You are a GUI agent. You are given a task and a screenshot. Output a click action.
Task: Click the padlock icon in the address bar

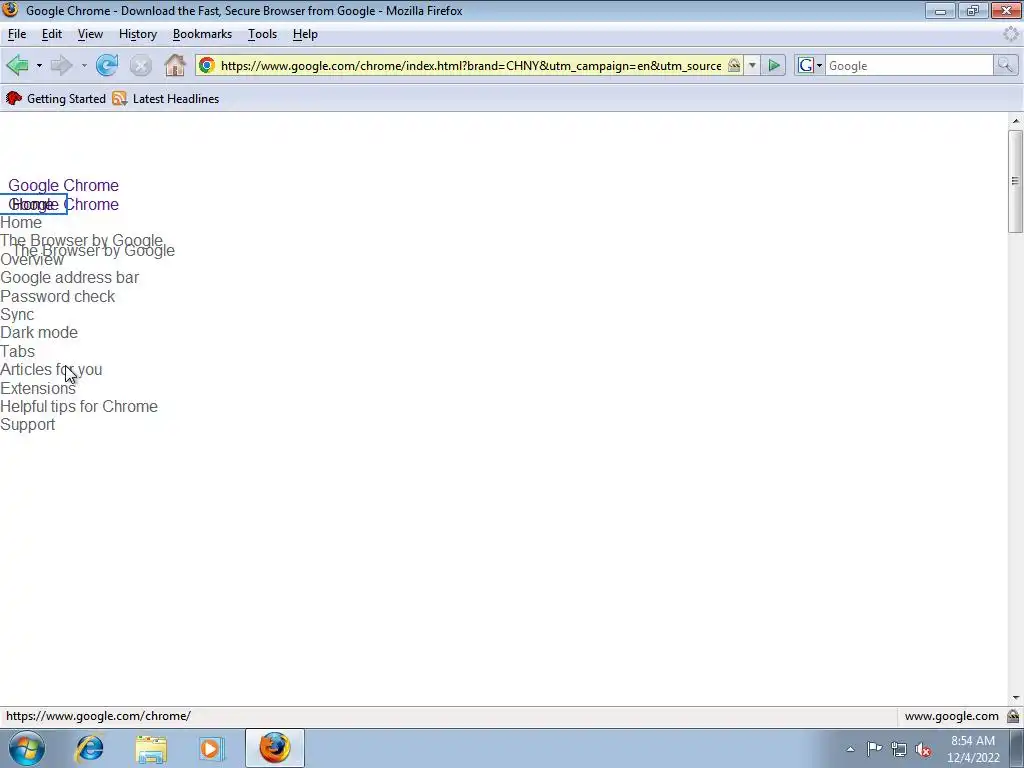pos(734,65)
